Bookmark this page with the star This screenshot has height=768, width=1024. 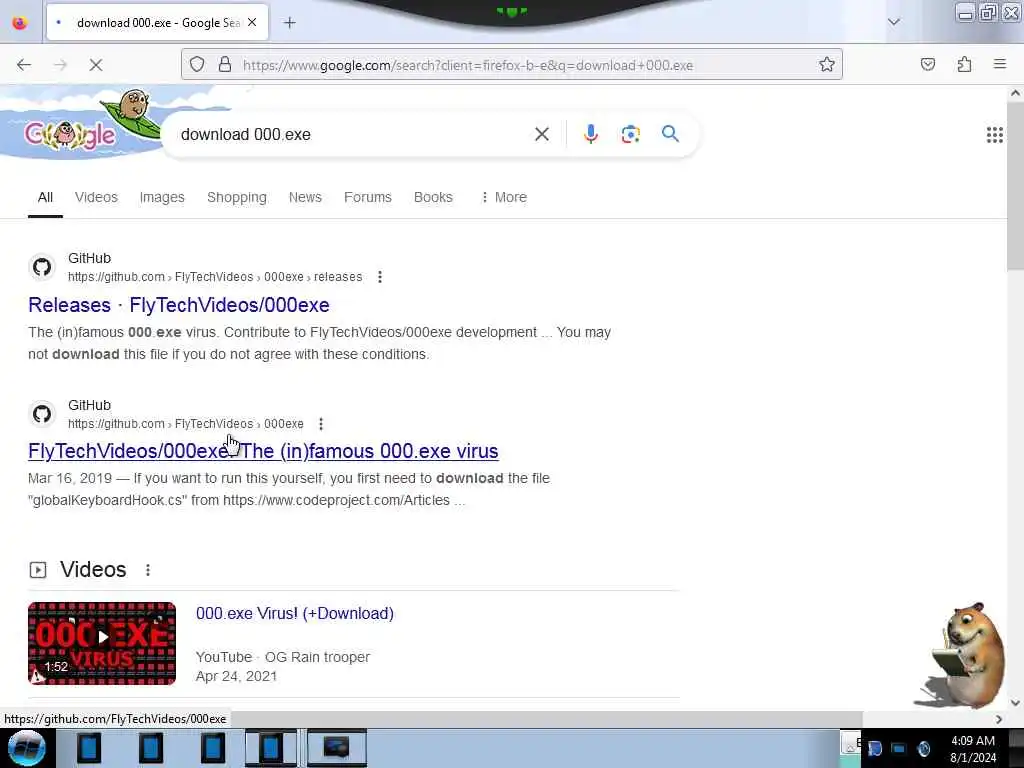click(827, 65)
